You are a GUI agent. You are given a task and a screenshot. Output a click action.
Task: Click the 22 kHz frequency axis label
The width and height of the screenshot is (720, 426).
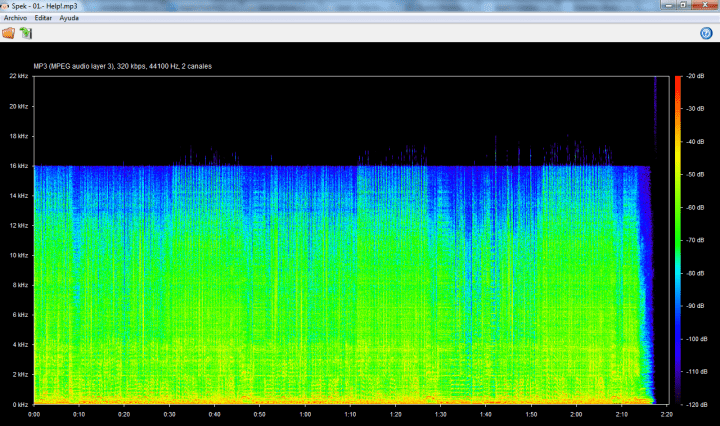[x=20, y=77]
